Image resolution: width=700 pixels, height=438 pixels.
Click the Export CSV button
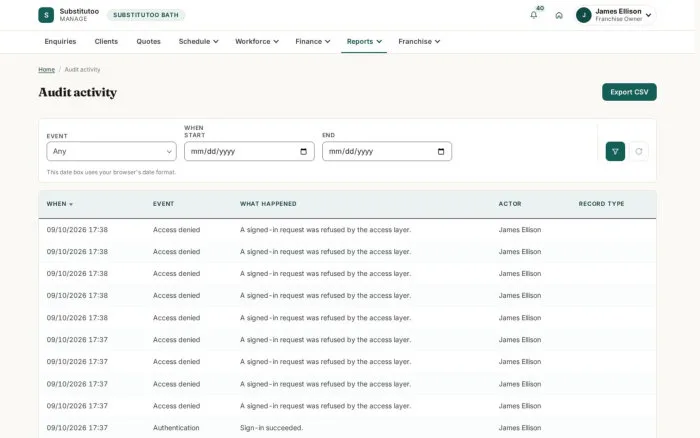click(x=629, y=92)
